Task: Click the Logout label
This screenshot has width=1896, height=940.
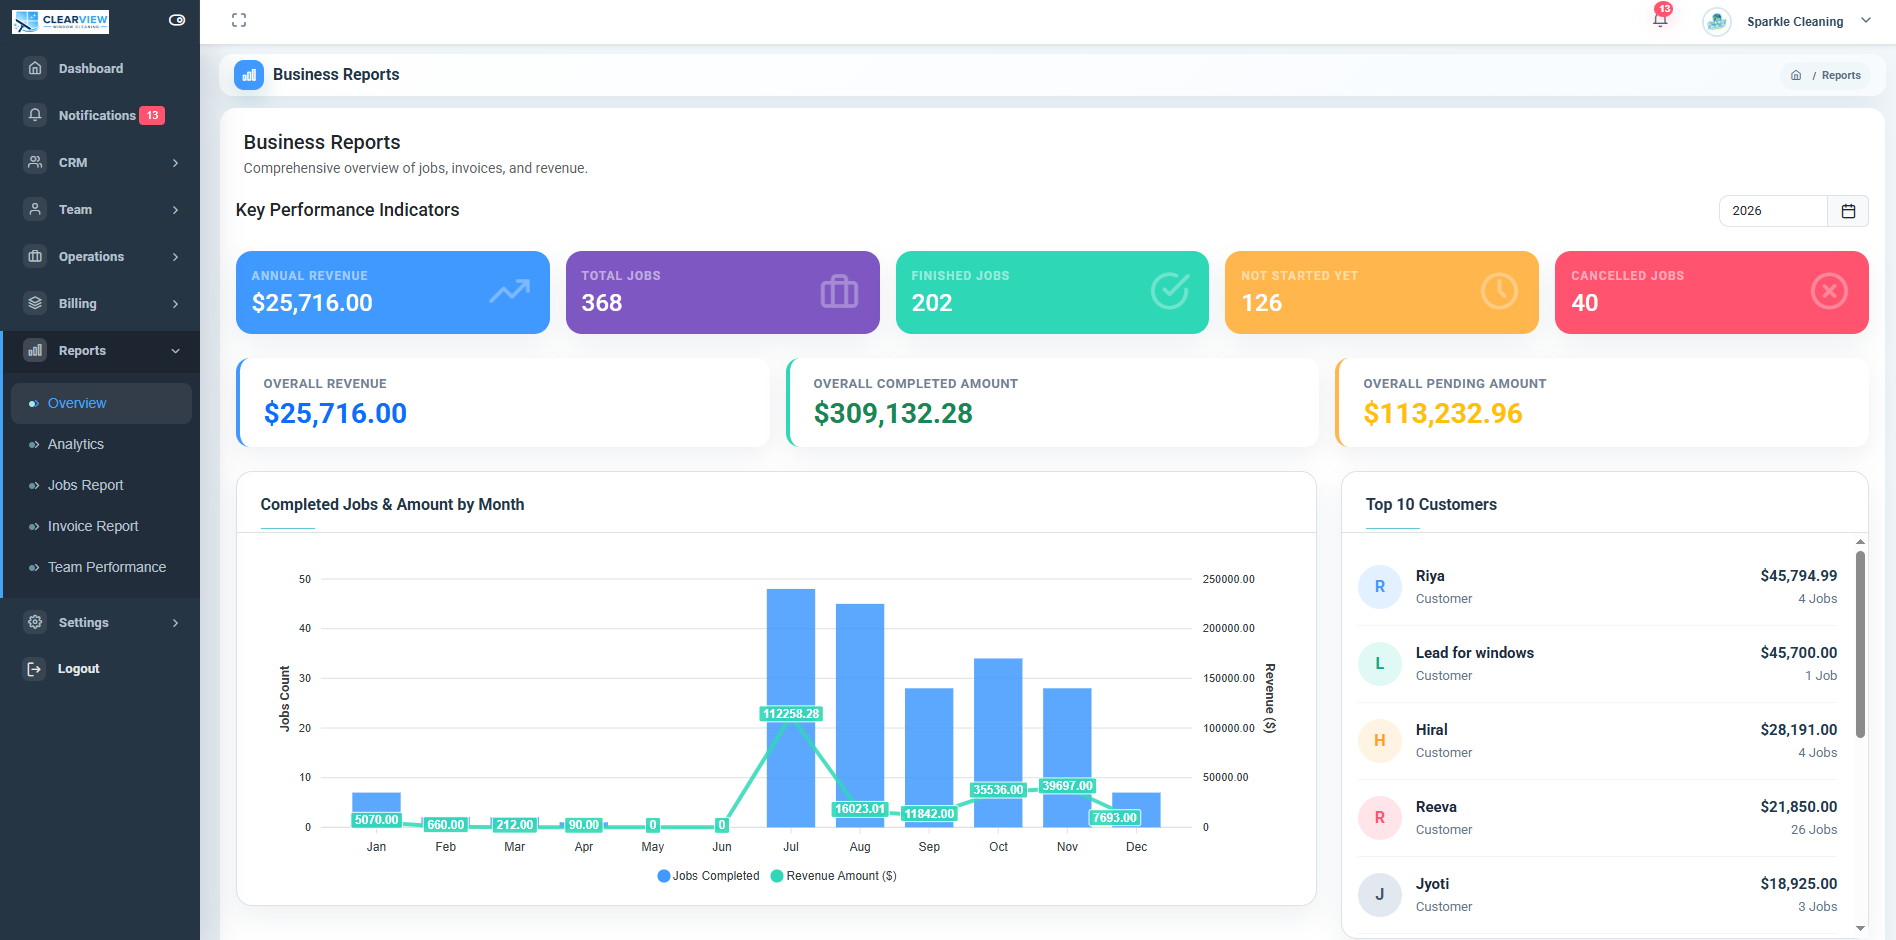Action: point(78,669)
